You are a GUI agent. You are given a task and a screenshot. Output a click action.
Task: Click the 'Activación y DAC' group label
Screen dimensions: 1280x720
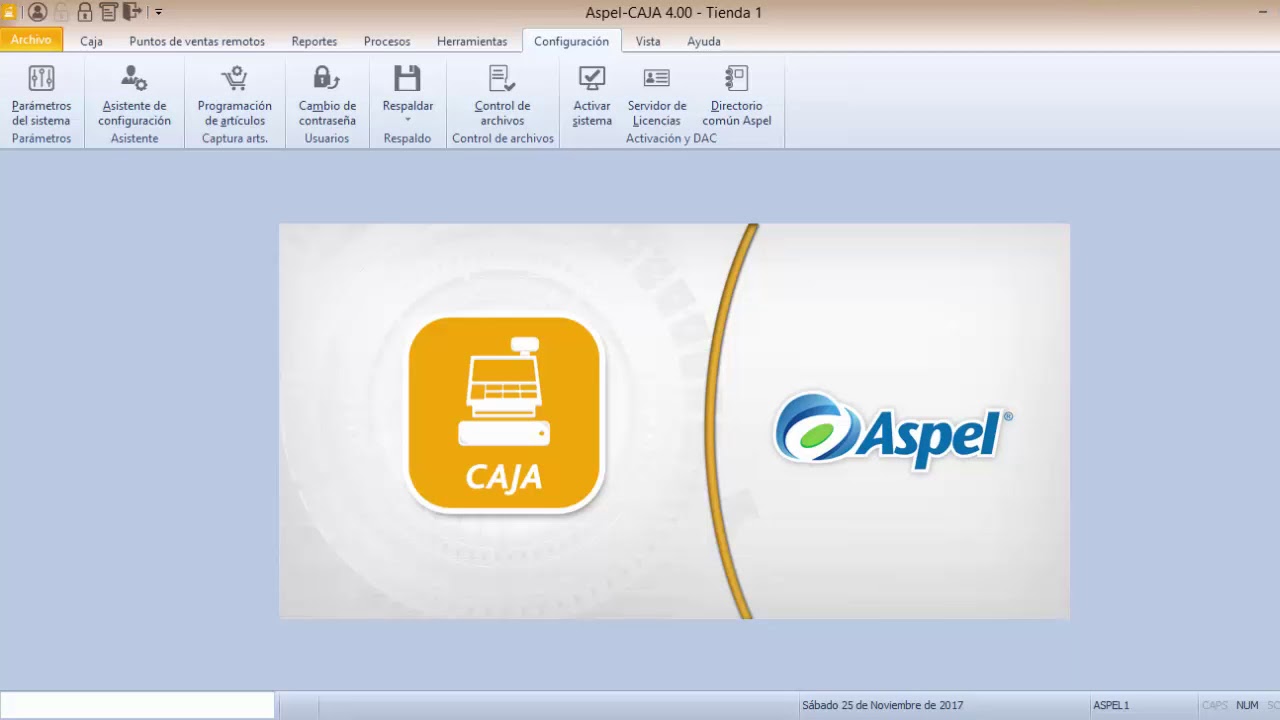point(671,138)
